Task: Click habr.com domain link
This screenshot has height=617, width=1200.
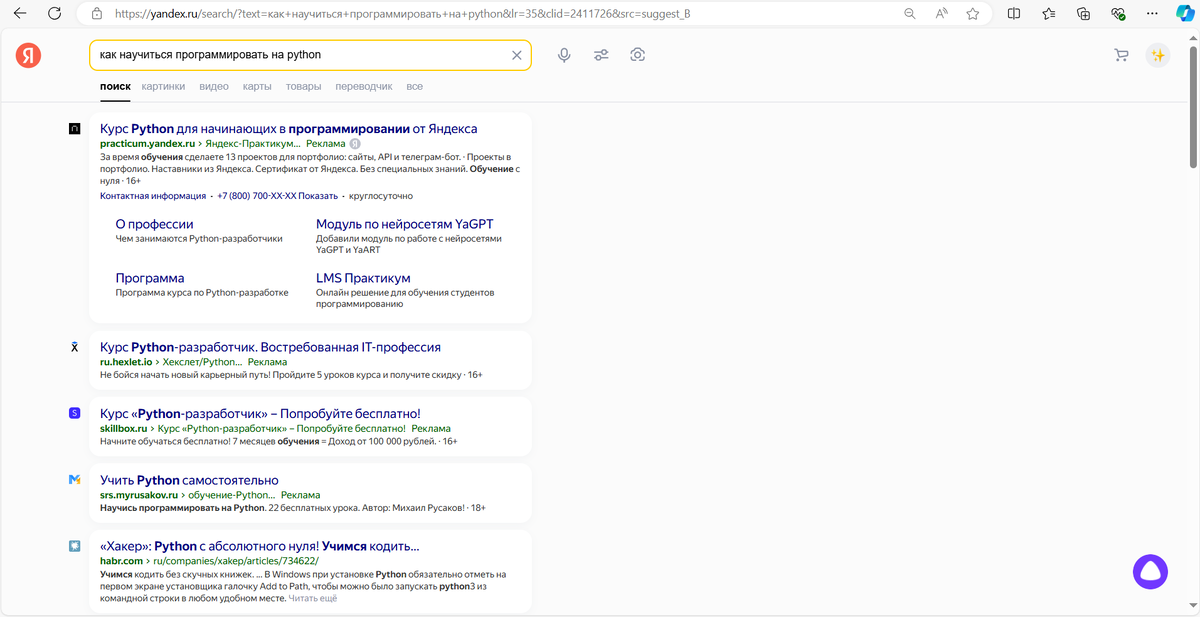Action: click(122, 561)
